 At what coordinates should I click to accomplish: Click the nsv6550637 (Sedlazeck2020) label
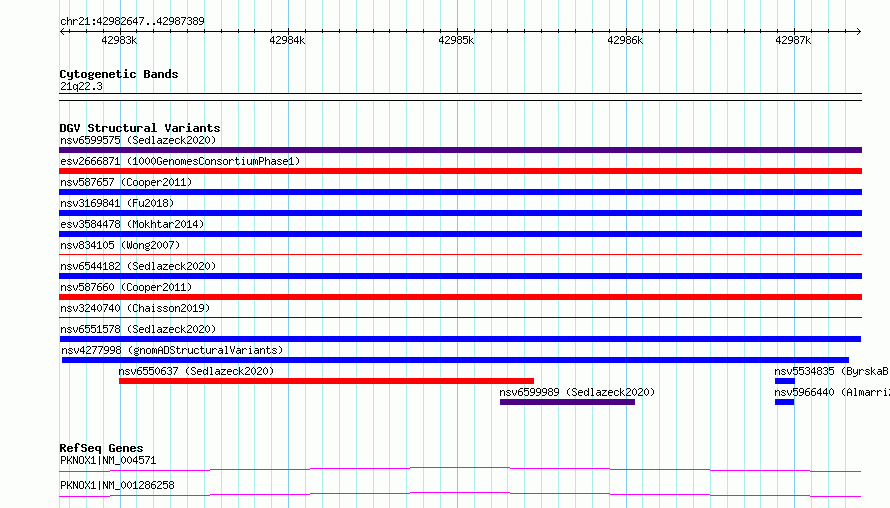coord(196,371)
